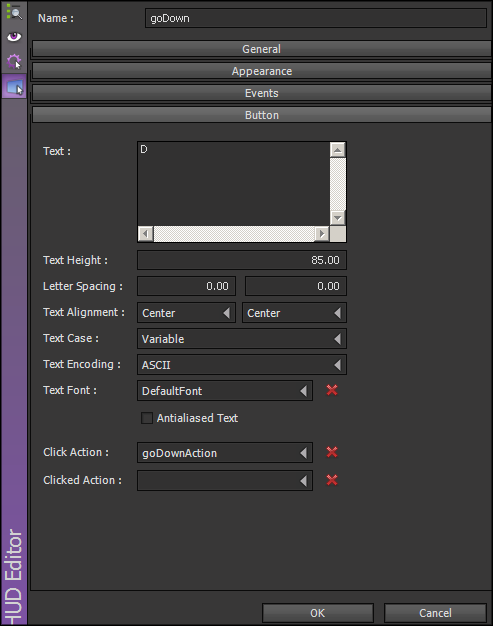Open the goDownAction Click Action dropdown
This screenshot has height=626, width=493.
pos(225,453)
